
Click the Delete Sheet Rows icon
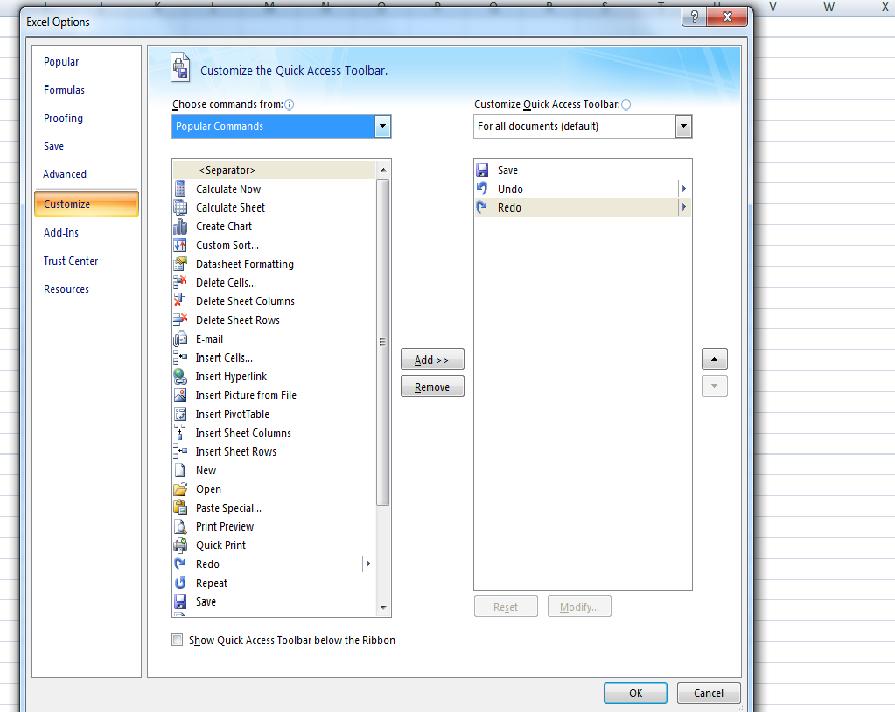pos(180,320)
